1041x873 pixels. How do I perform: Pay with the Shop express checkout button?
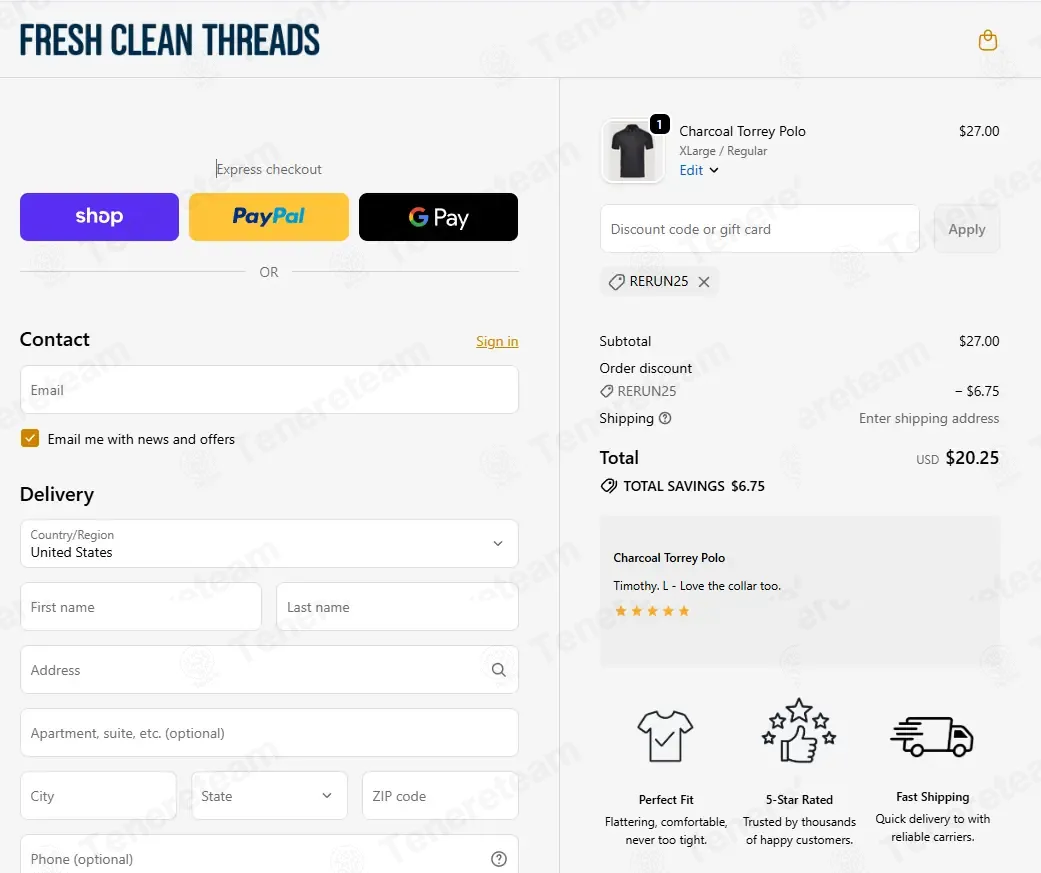(100, 217)
